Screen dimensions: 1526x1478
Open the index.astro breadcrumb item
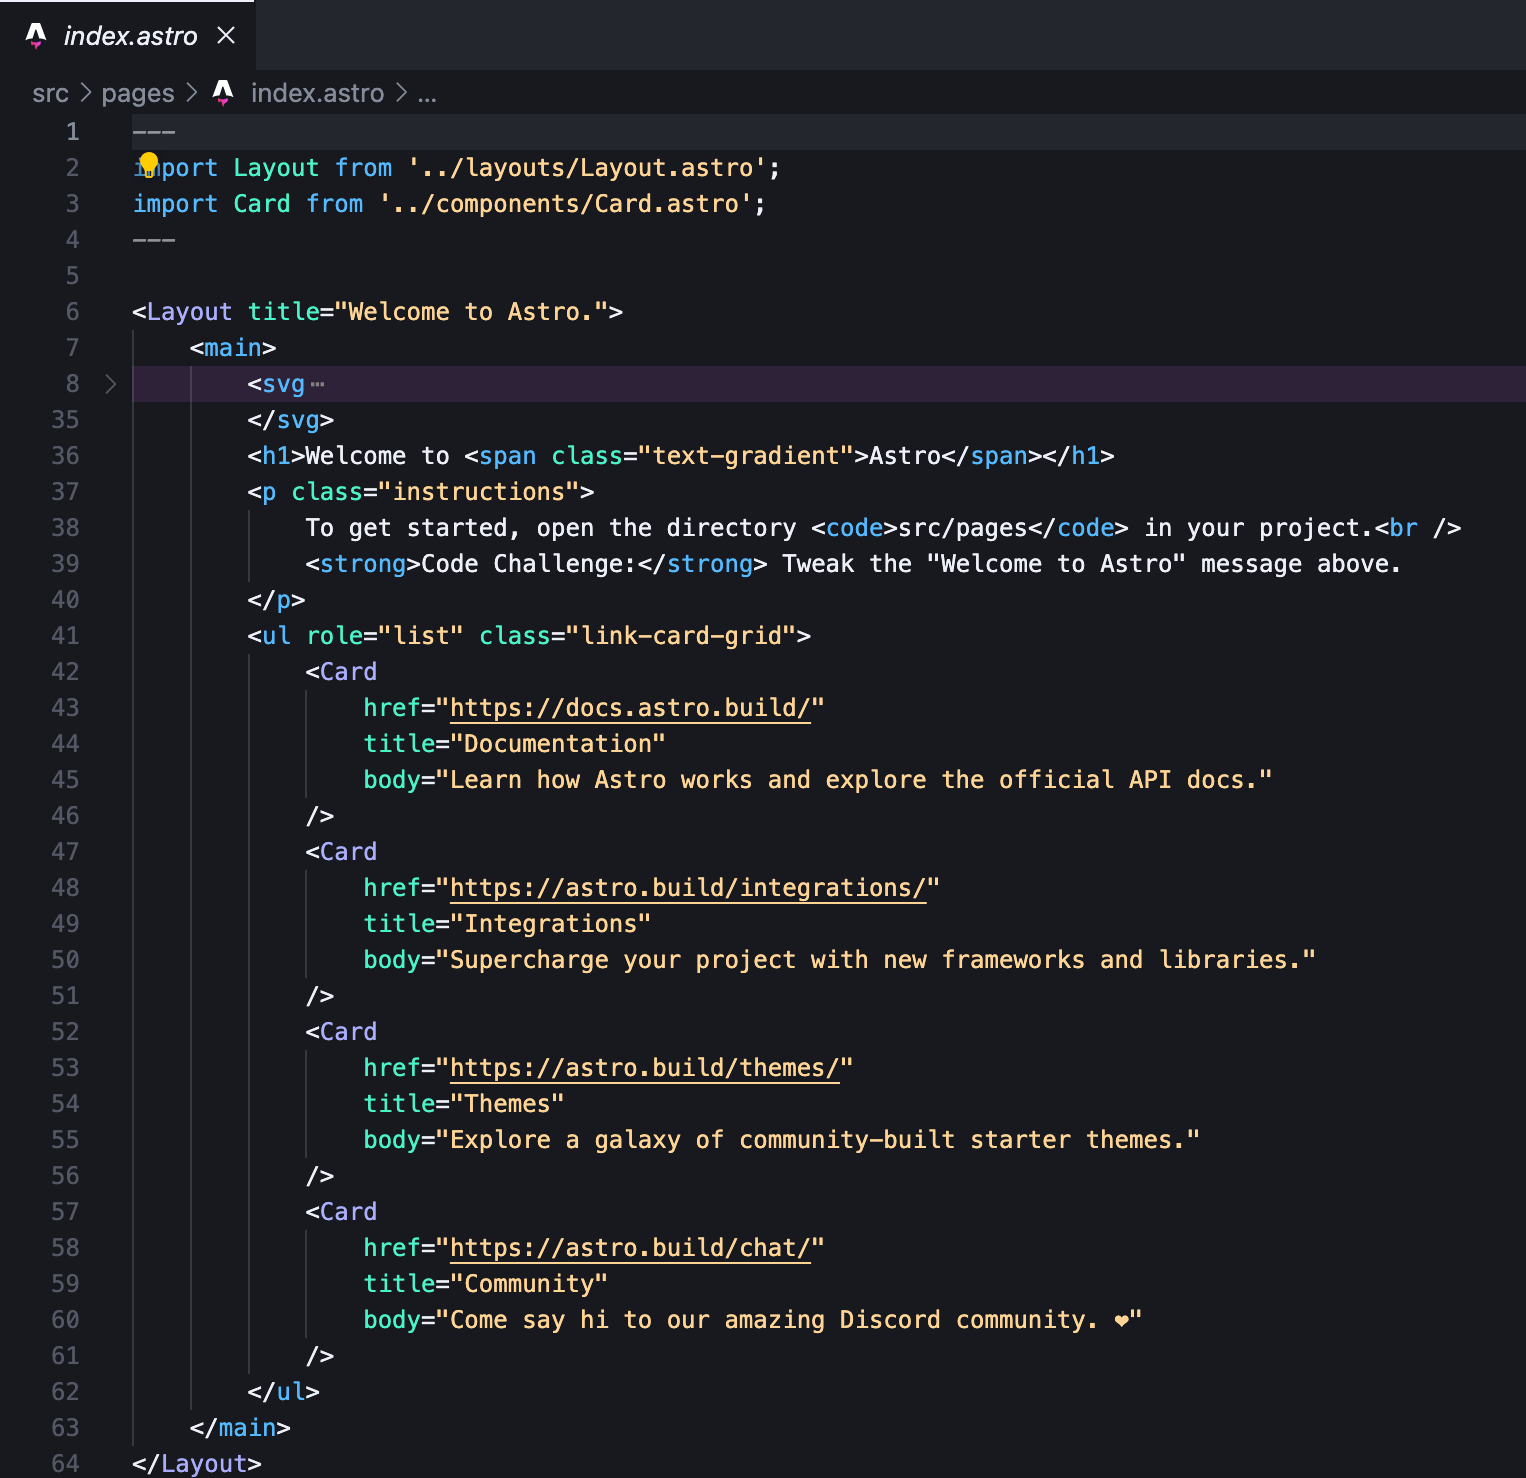click(317, 93)
